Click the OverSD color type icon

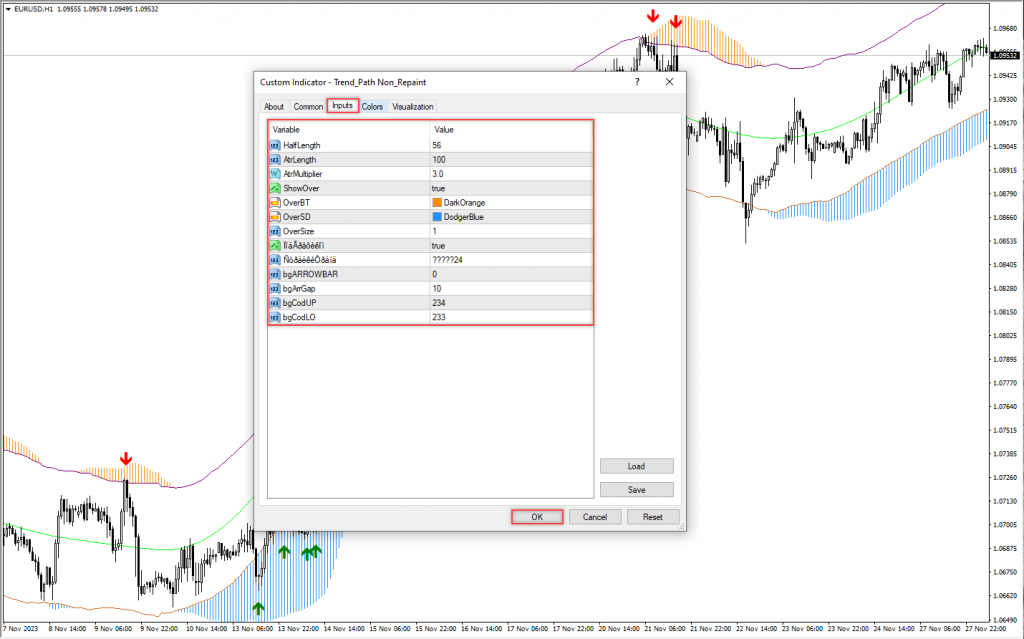pyautogui.click(x=275, y=217)
